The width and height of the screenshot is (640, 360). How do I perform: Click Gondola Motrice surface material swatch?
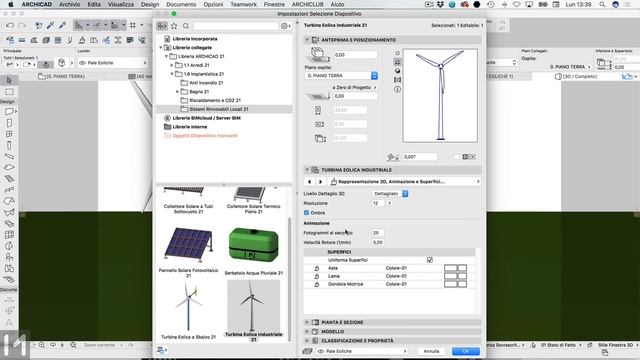click(x=456, y=284)
